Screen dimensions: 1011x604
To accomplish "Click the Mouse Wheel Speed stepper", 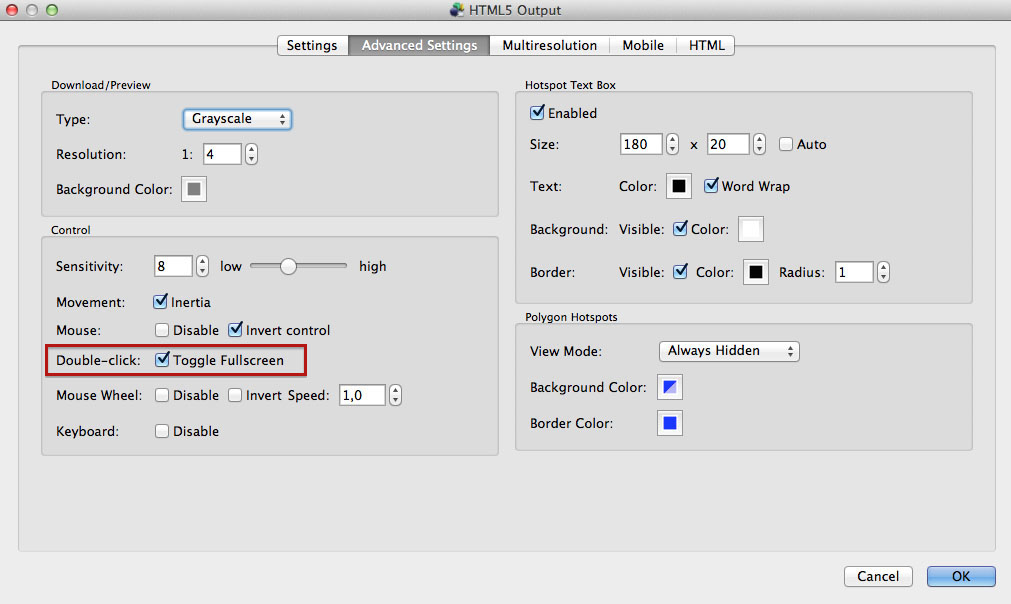I will pos(395,395).
